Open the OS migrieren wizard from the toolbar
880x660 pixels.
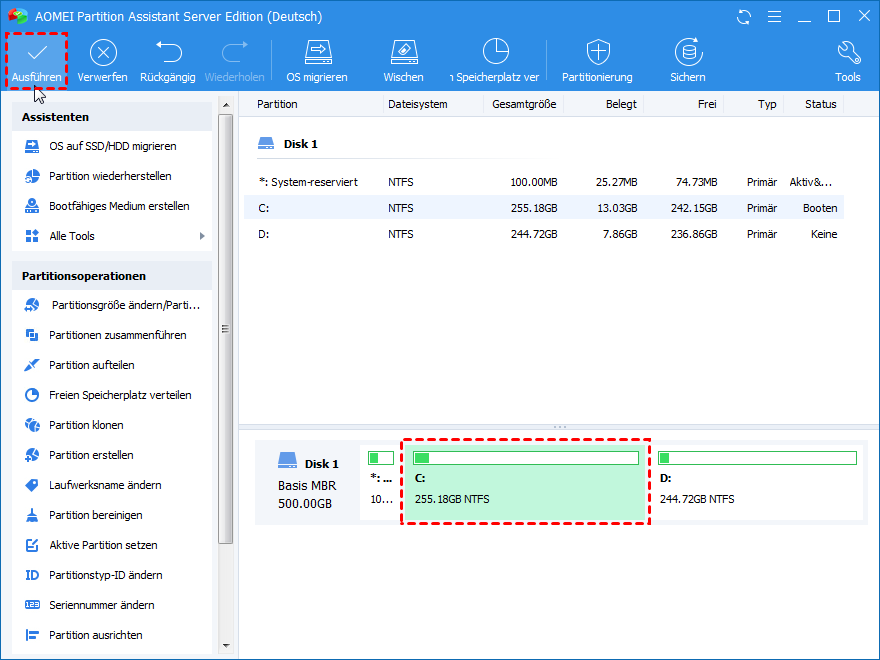(x=317, y=60)
